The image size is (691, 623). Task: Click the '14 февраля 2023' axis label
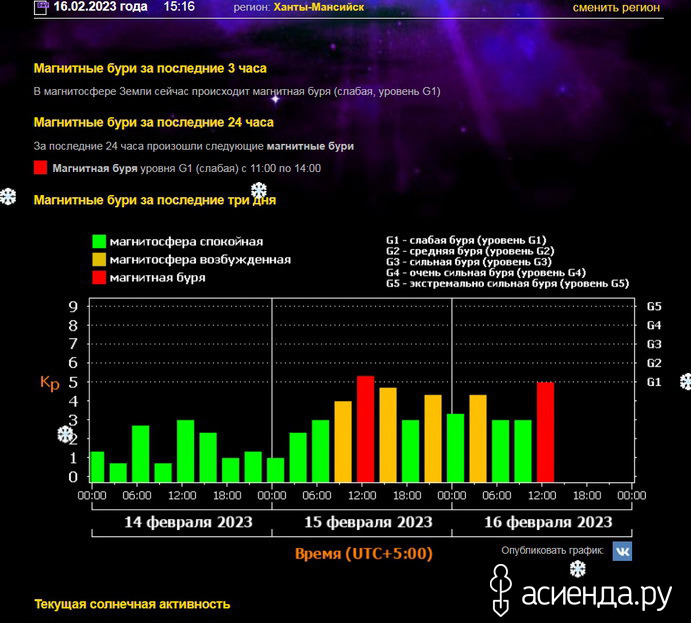pyautogui.click(x=188, y=522)
